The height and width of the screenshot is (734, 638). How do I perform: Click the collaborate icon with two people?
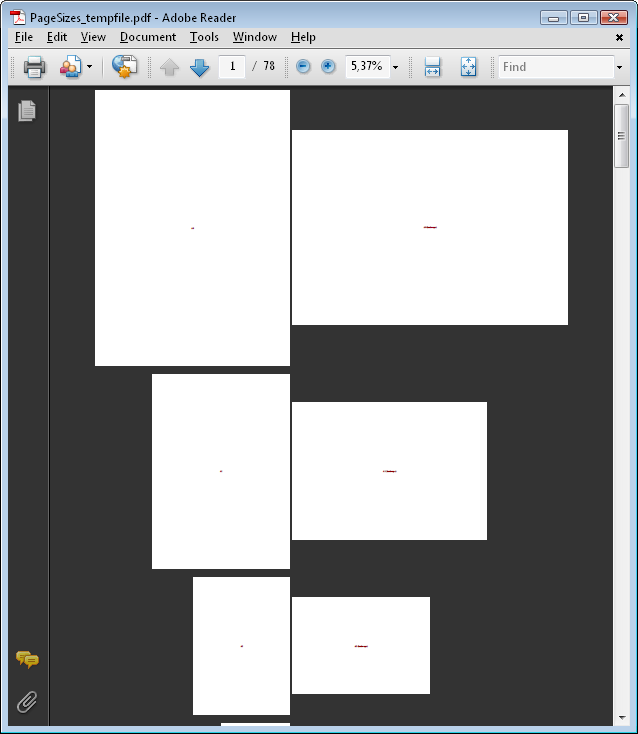coord(70,67)
